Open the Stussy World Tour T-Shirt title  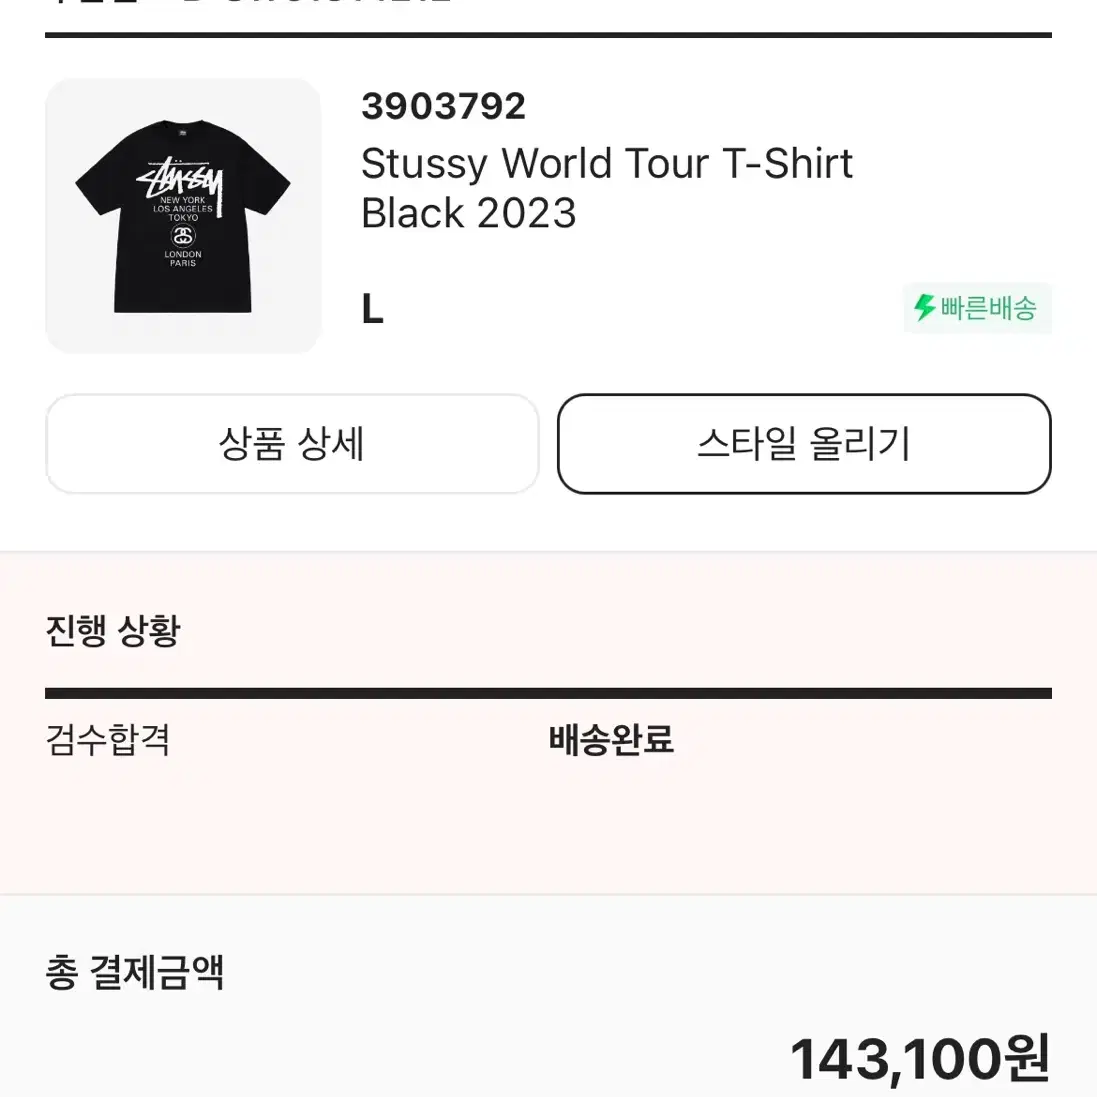tap(607, 164)
